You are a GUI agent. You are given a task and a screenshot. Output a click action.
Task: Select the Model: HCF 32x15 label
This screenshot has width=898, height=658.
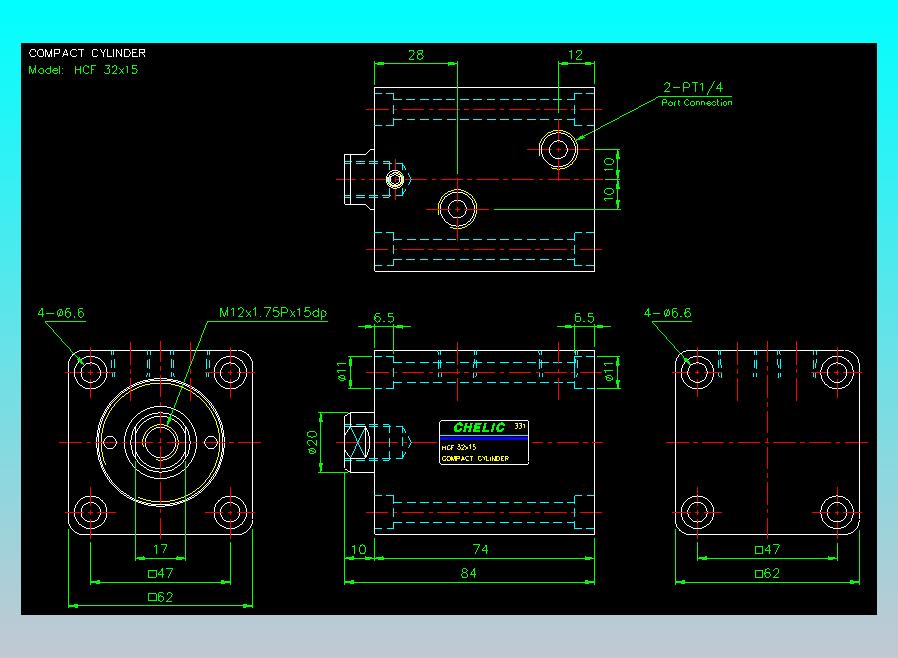coord(83,70)
